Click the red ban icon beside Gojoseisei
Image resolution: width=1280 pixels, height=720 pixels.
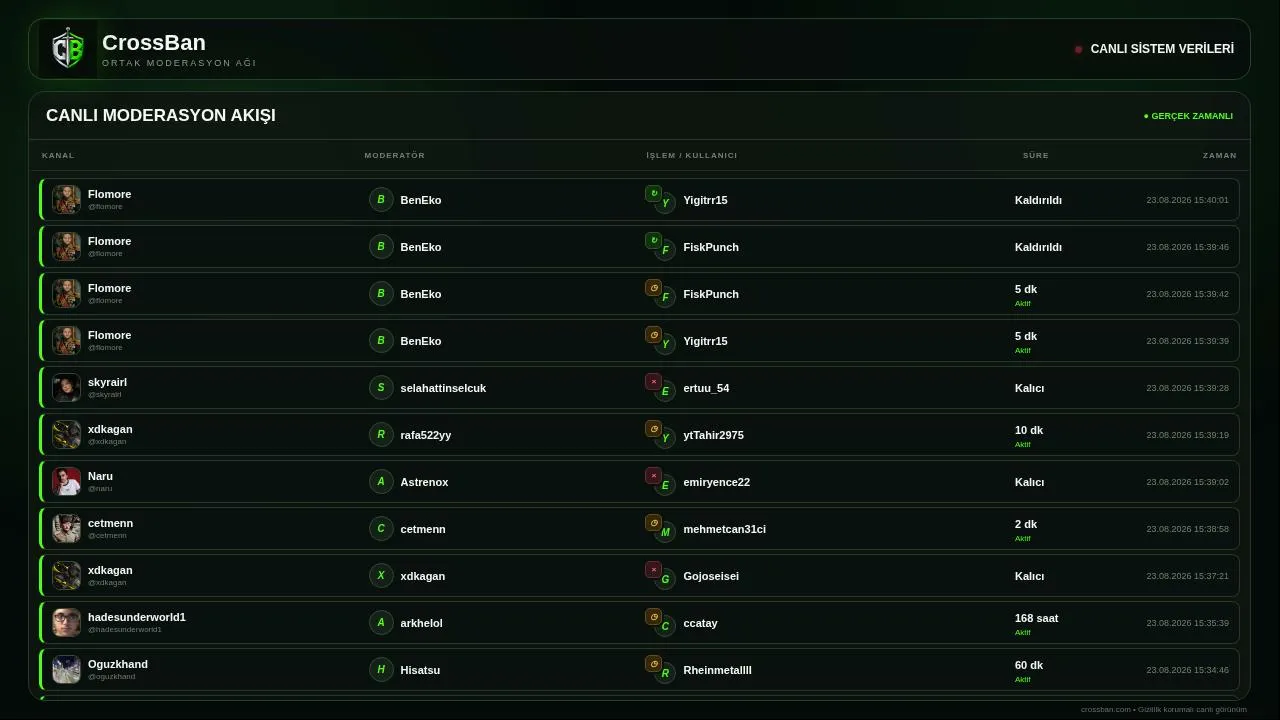653,569
